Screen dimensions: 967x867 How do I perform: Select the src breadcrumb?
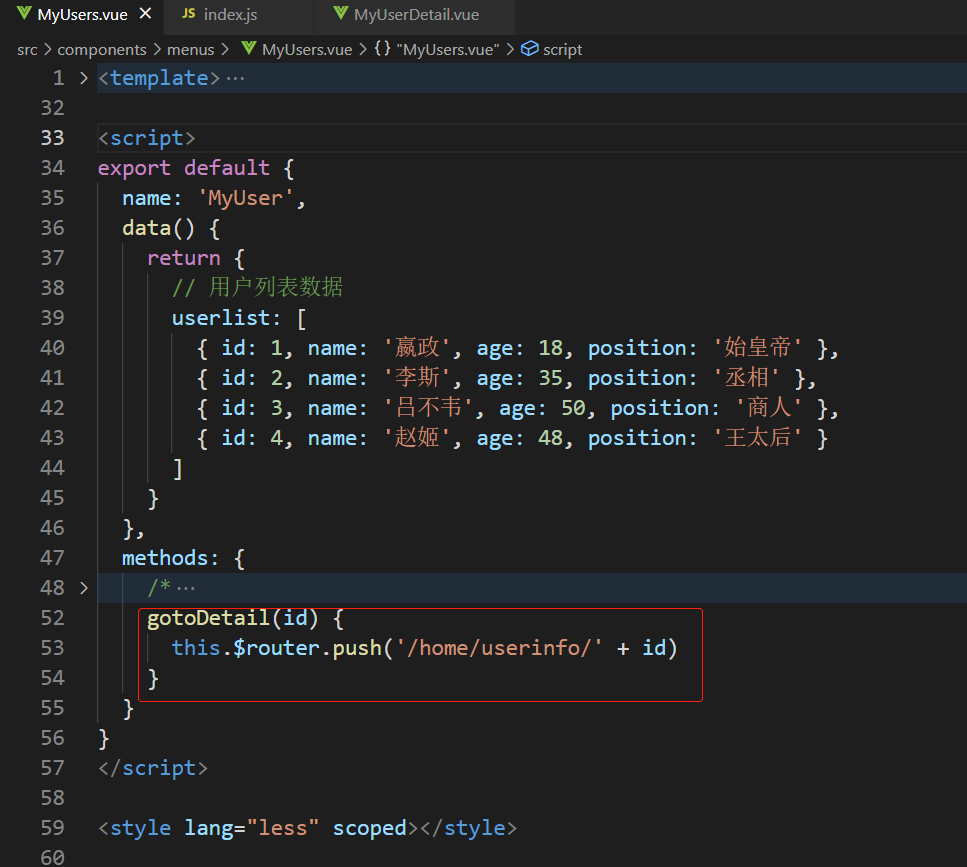tap(27, 49)
